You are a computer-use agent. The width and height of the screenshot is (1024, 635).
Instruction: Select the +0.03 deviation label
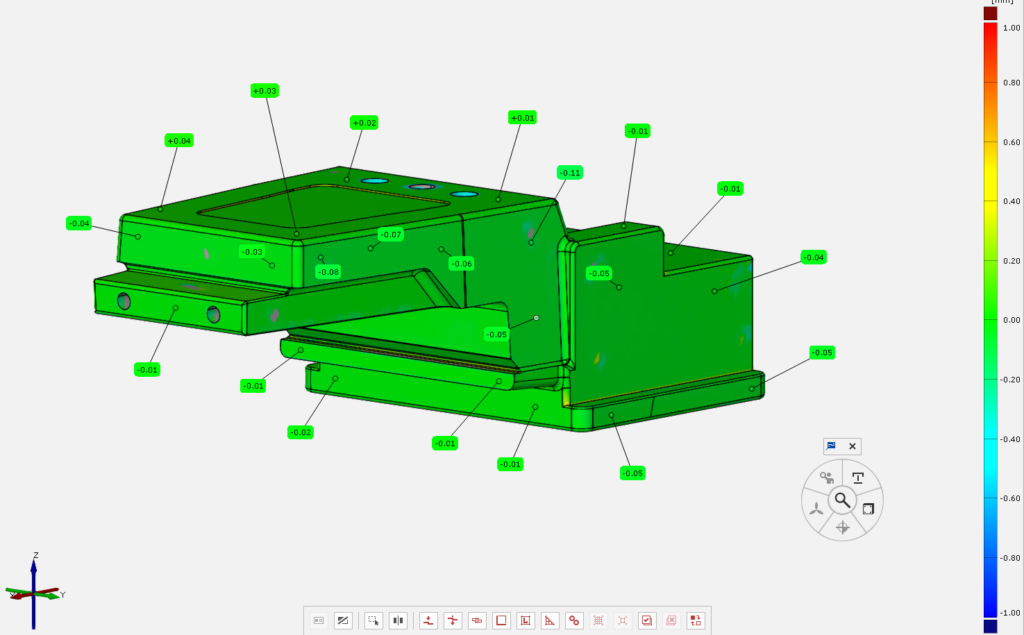click(x=264, y=91)
